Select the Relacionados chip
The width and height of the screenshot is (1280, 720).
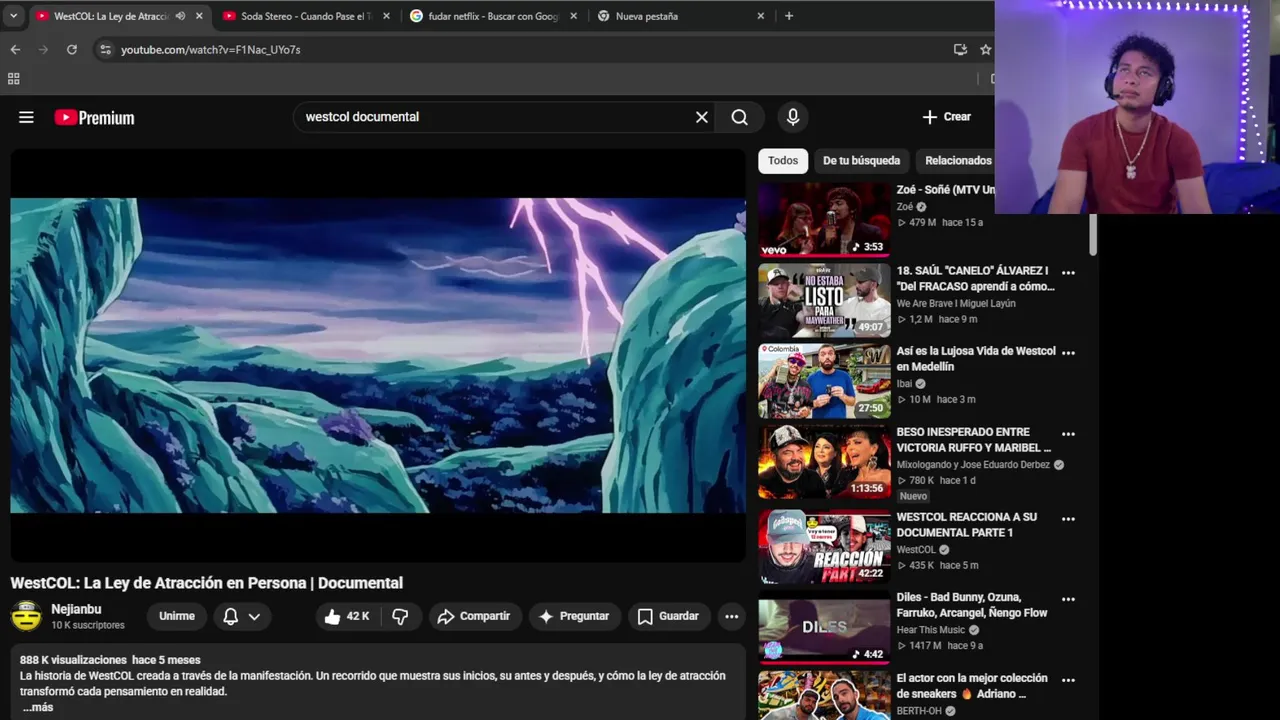[x=958, y=160]
